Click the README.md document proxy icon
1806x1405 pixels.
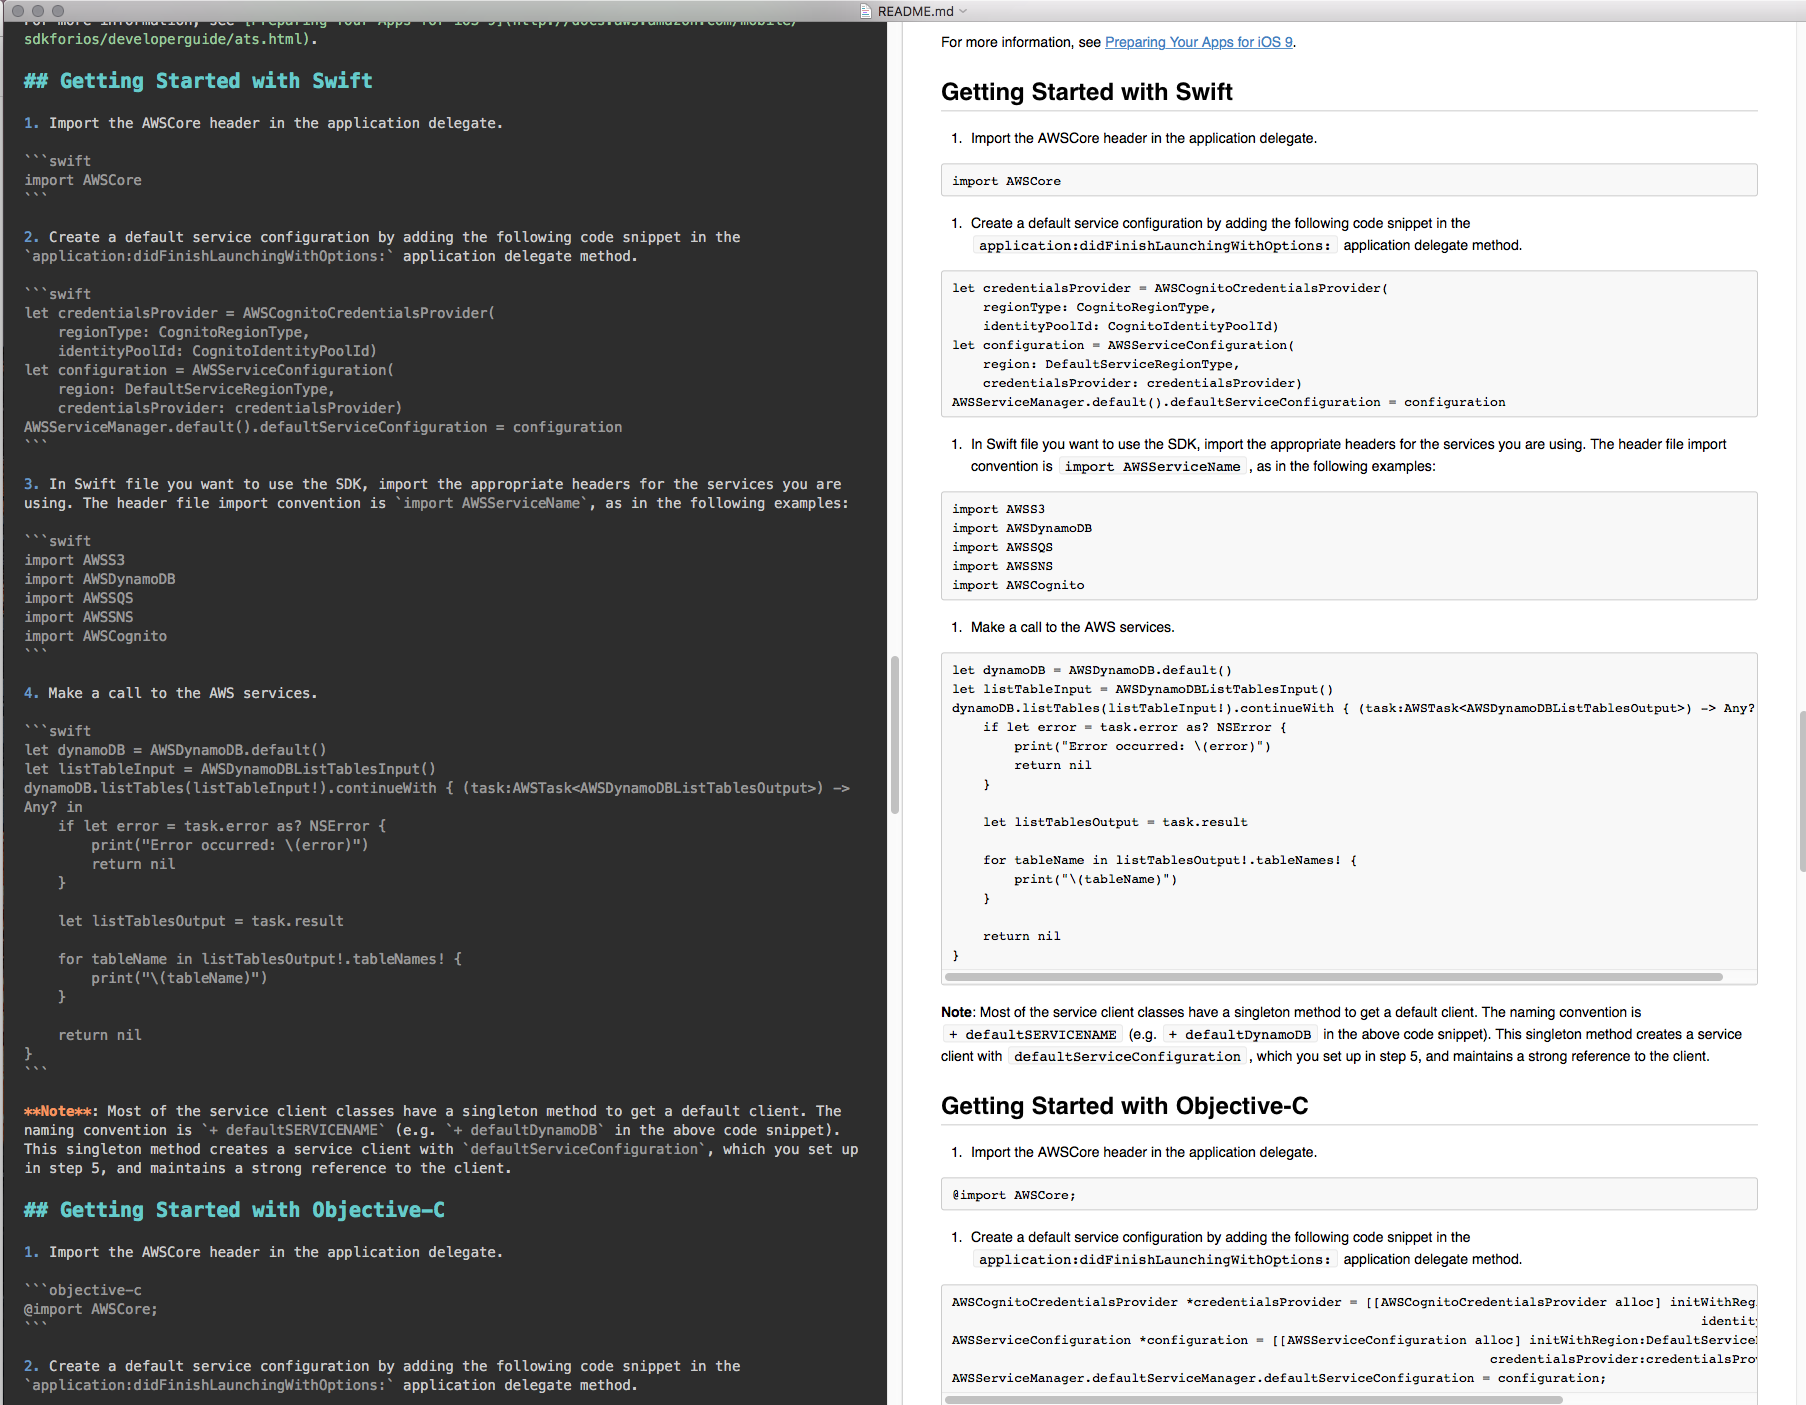(866, 11)
